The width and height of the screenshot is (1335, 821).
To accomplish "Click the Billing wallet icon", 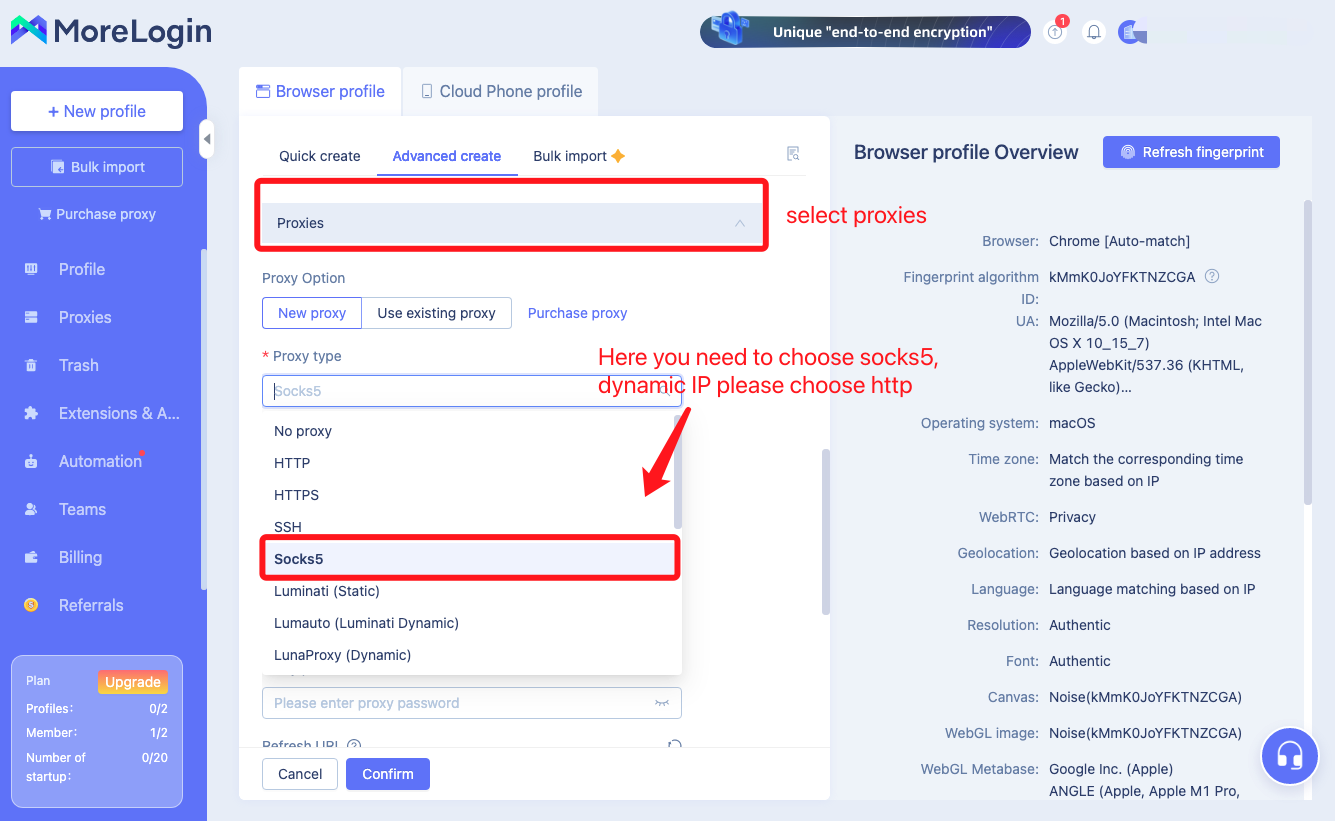I will (x=31, y=557).
